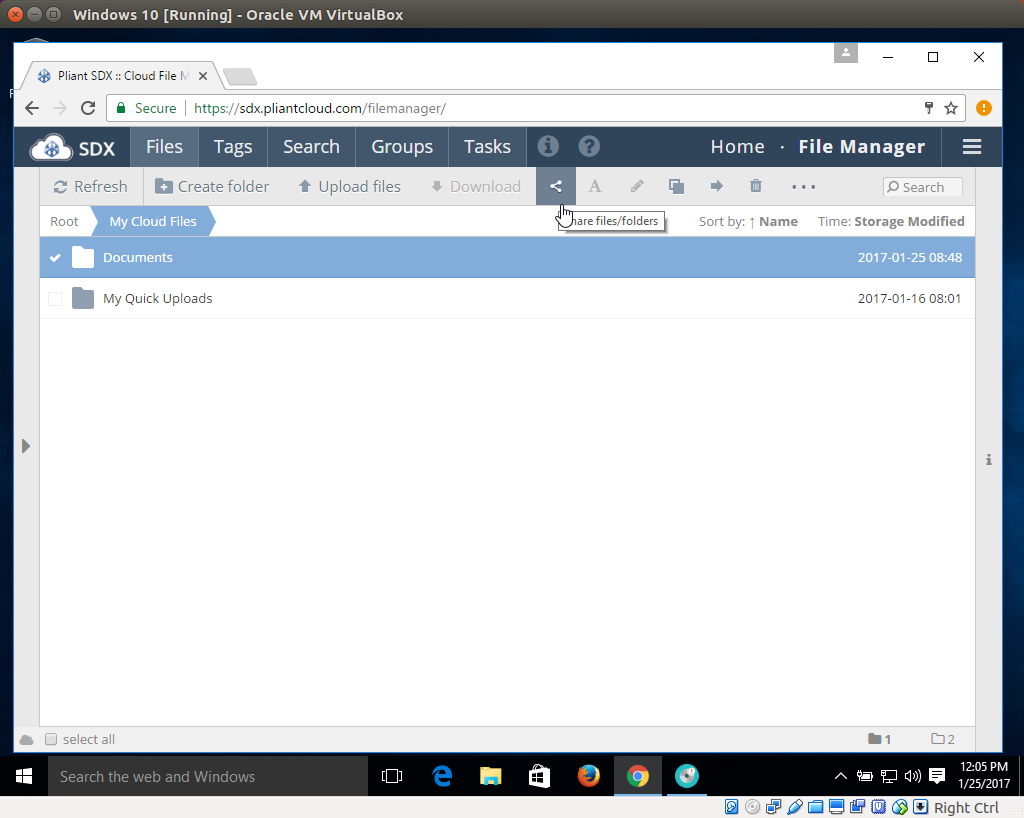
Task: Click the trash delete icon
Action: point(756,186)
